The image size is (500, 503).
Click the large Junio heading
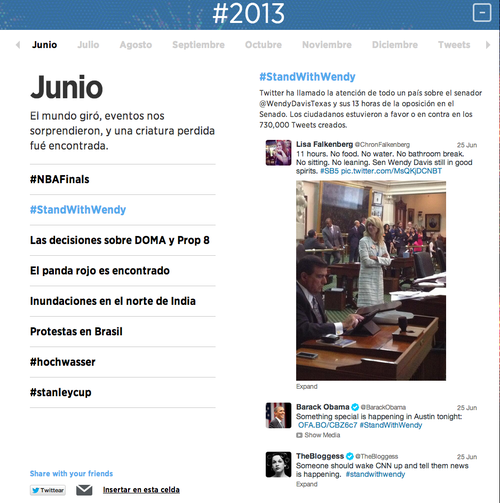(x=67, y=87)
